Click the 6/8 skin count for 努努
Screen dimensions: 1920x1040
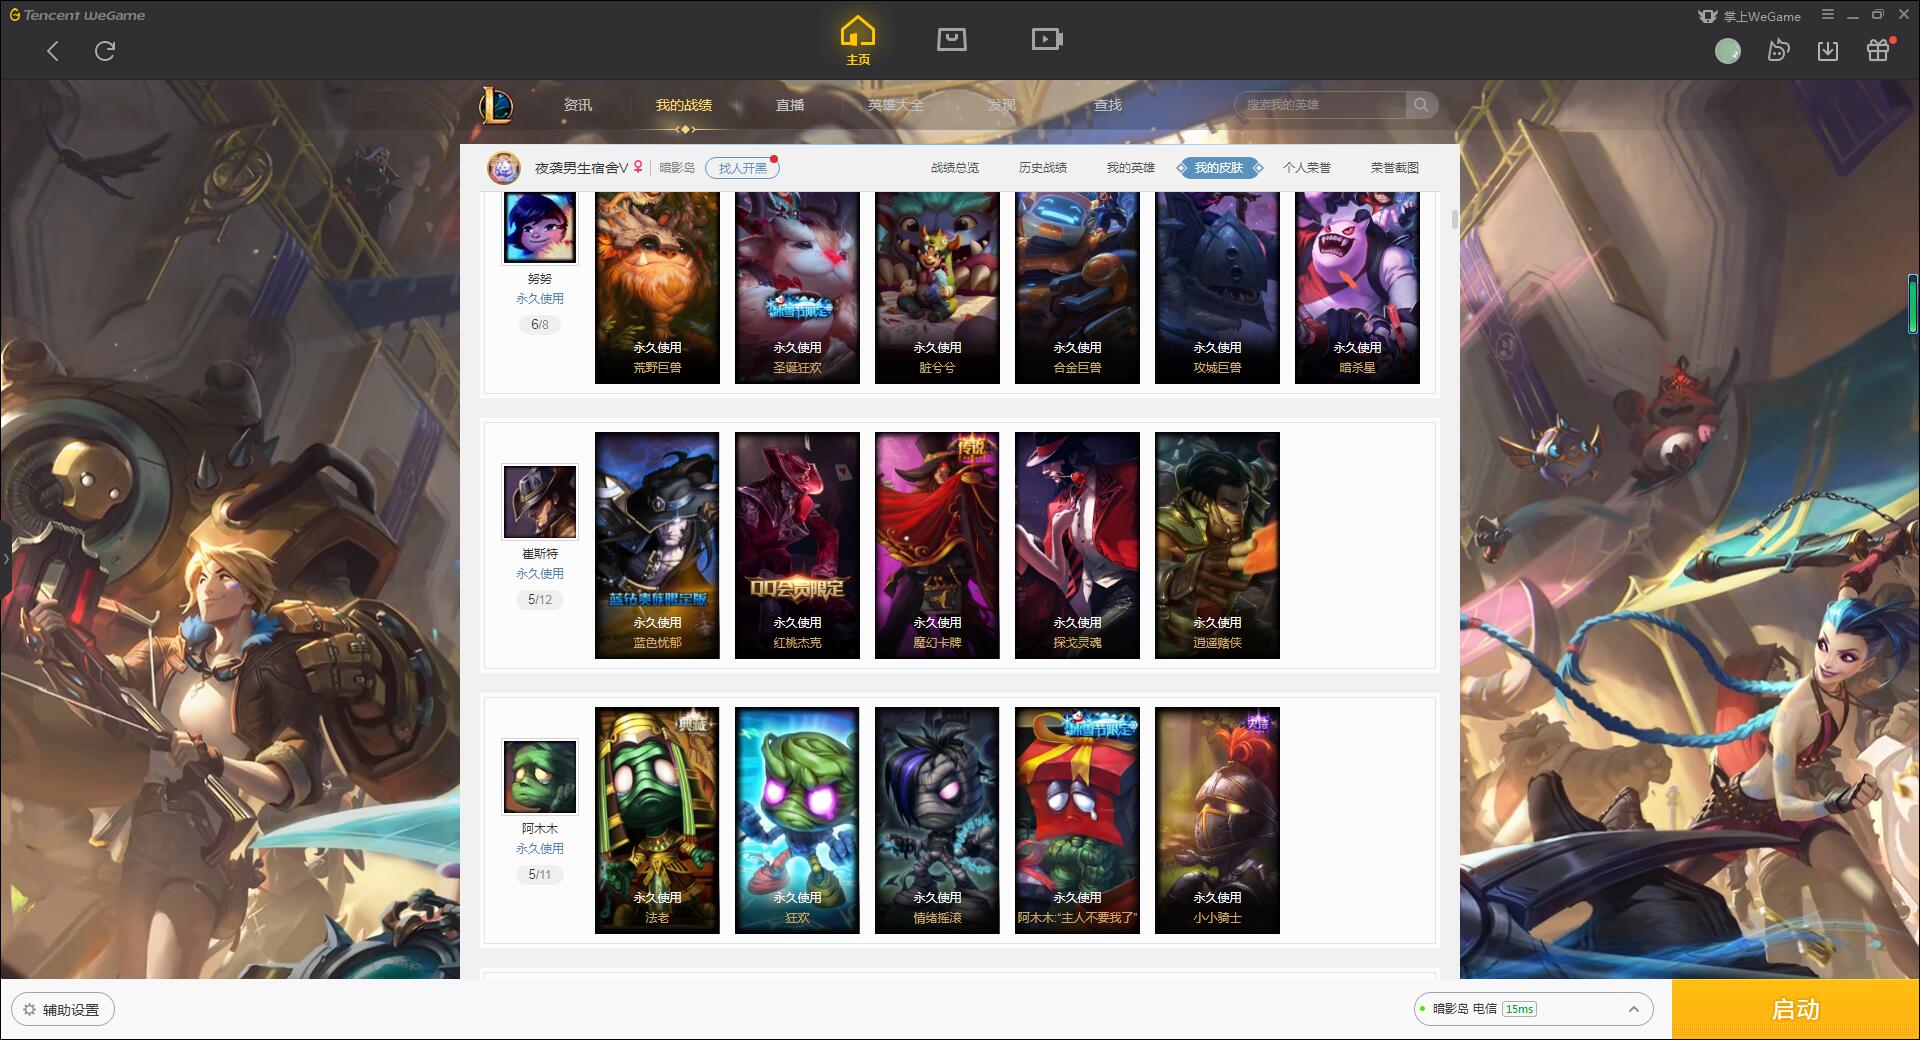point(540,325)
